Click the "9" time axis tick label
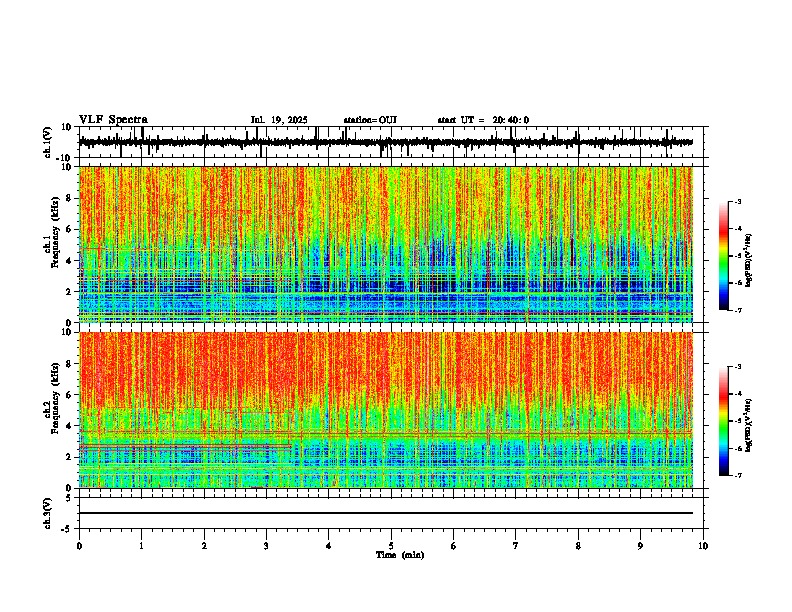This screenshot has width=792, height=612. (640, 546)
